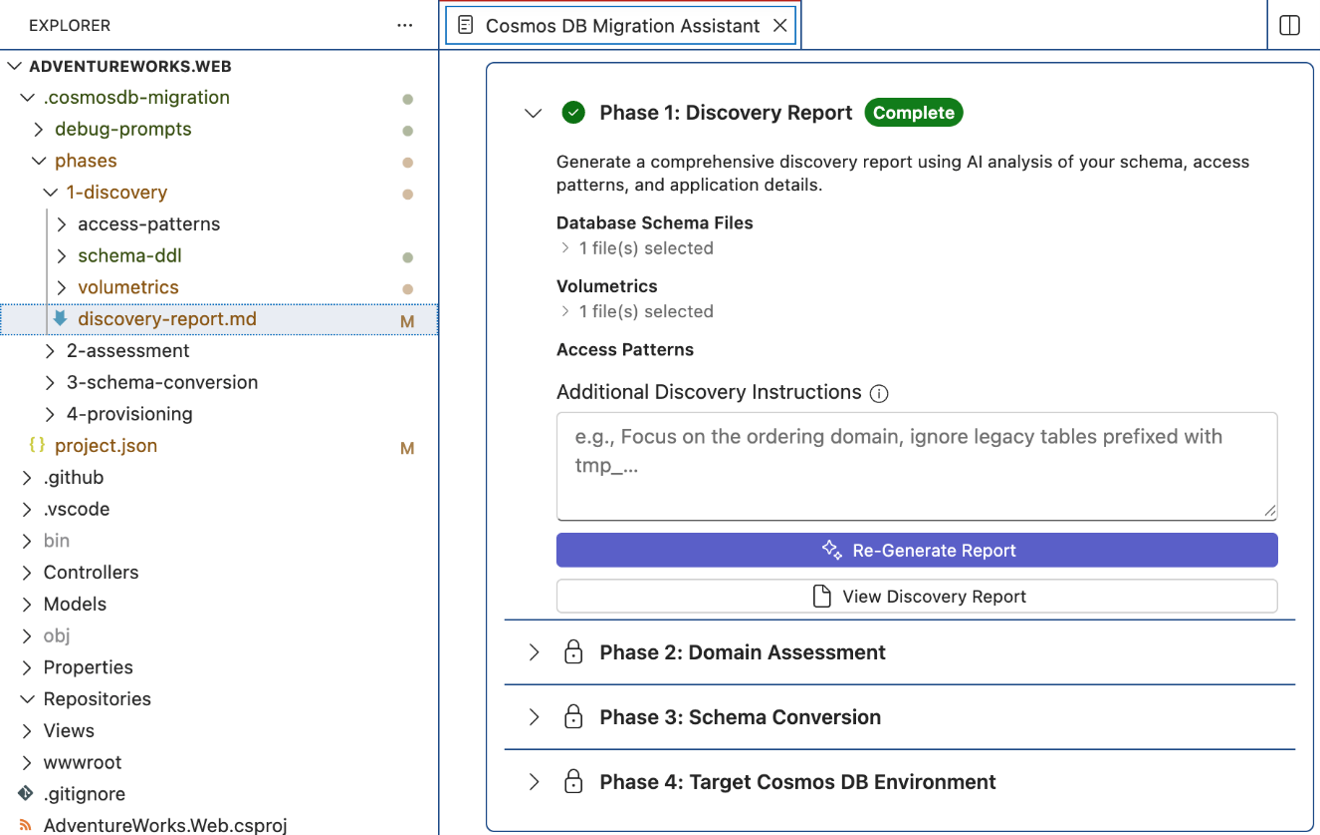Viewport: 1320px width, 835px height.
Task: Click the split editor layout icon
Action: (x=1290, y=25)
